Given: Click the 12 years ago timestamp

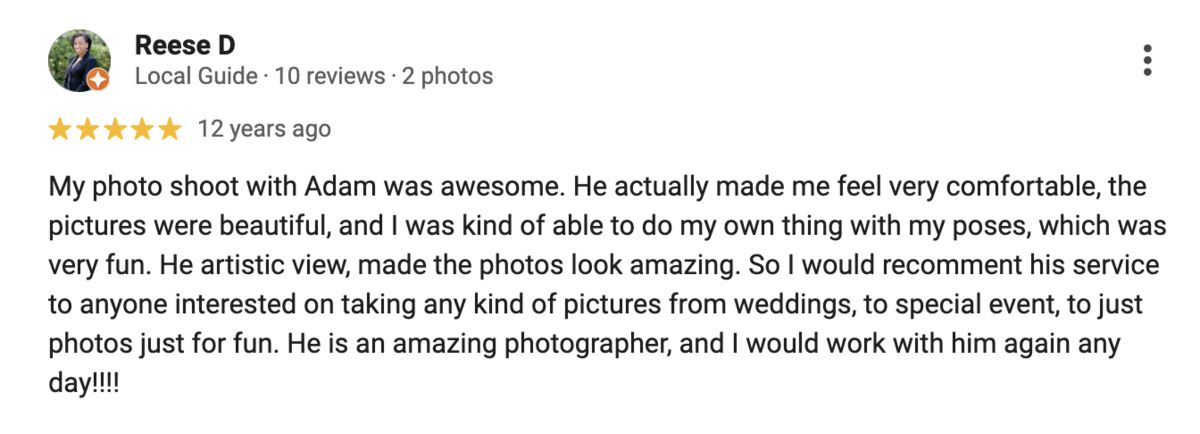Looking at the screenshot, I should coord(264,129).
